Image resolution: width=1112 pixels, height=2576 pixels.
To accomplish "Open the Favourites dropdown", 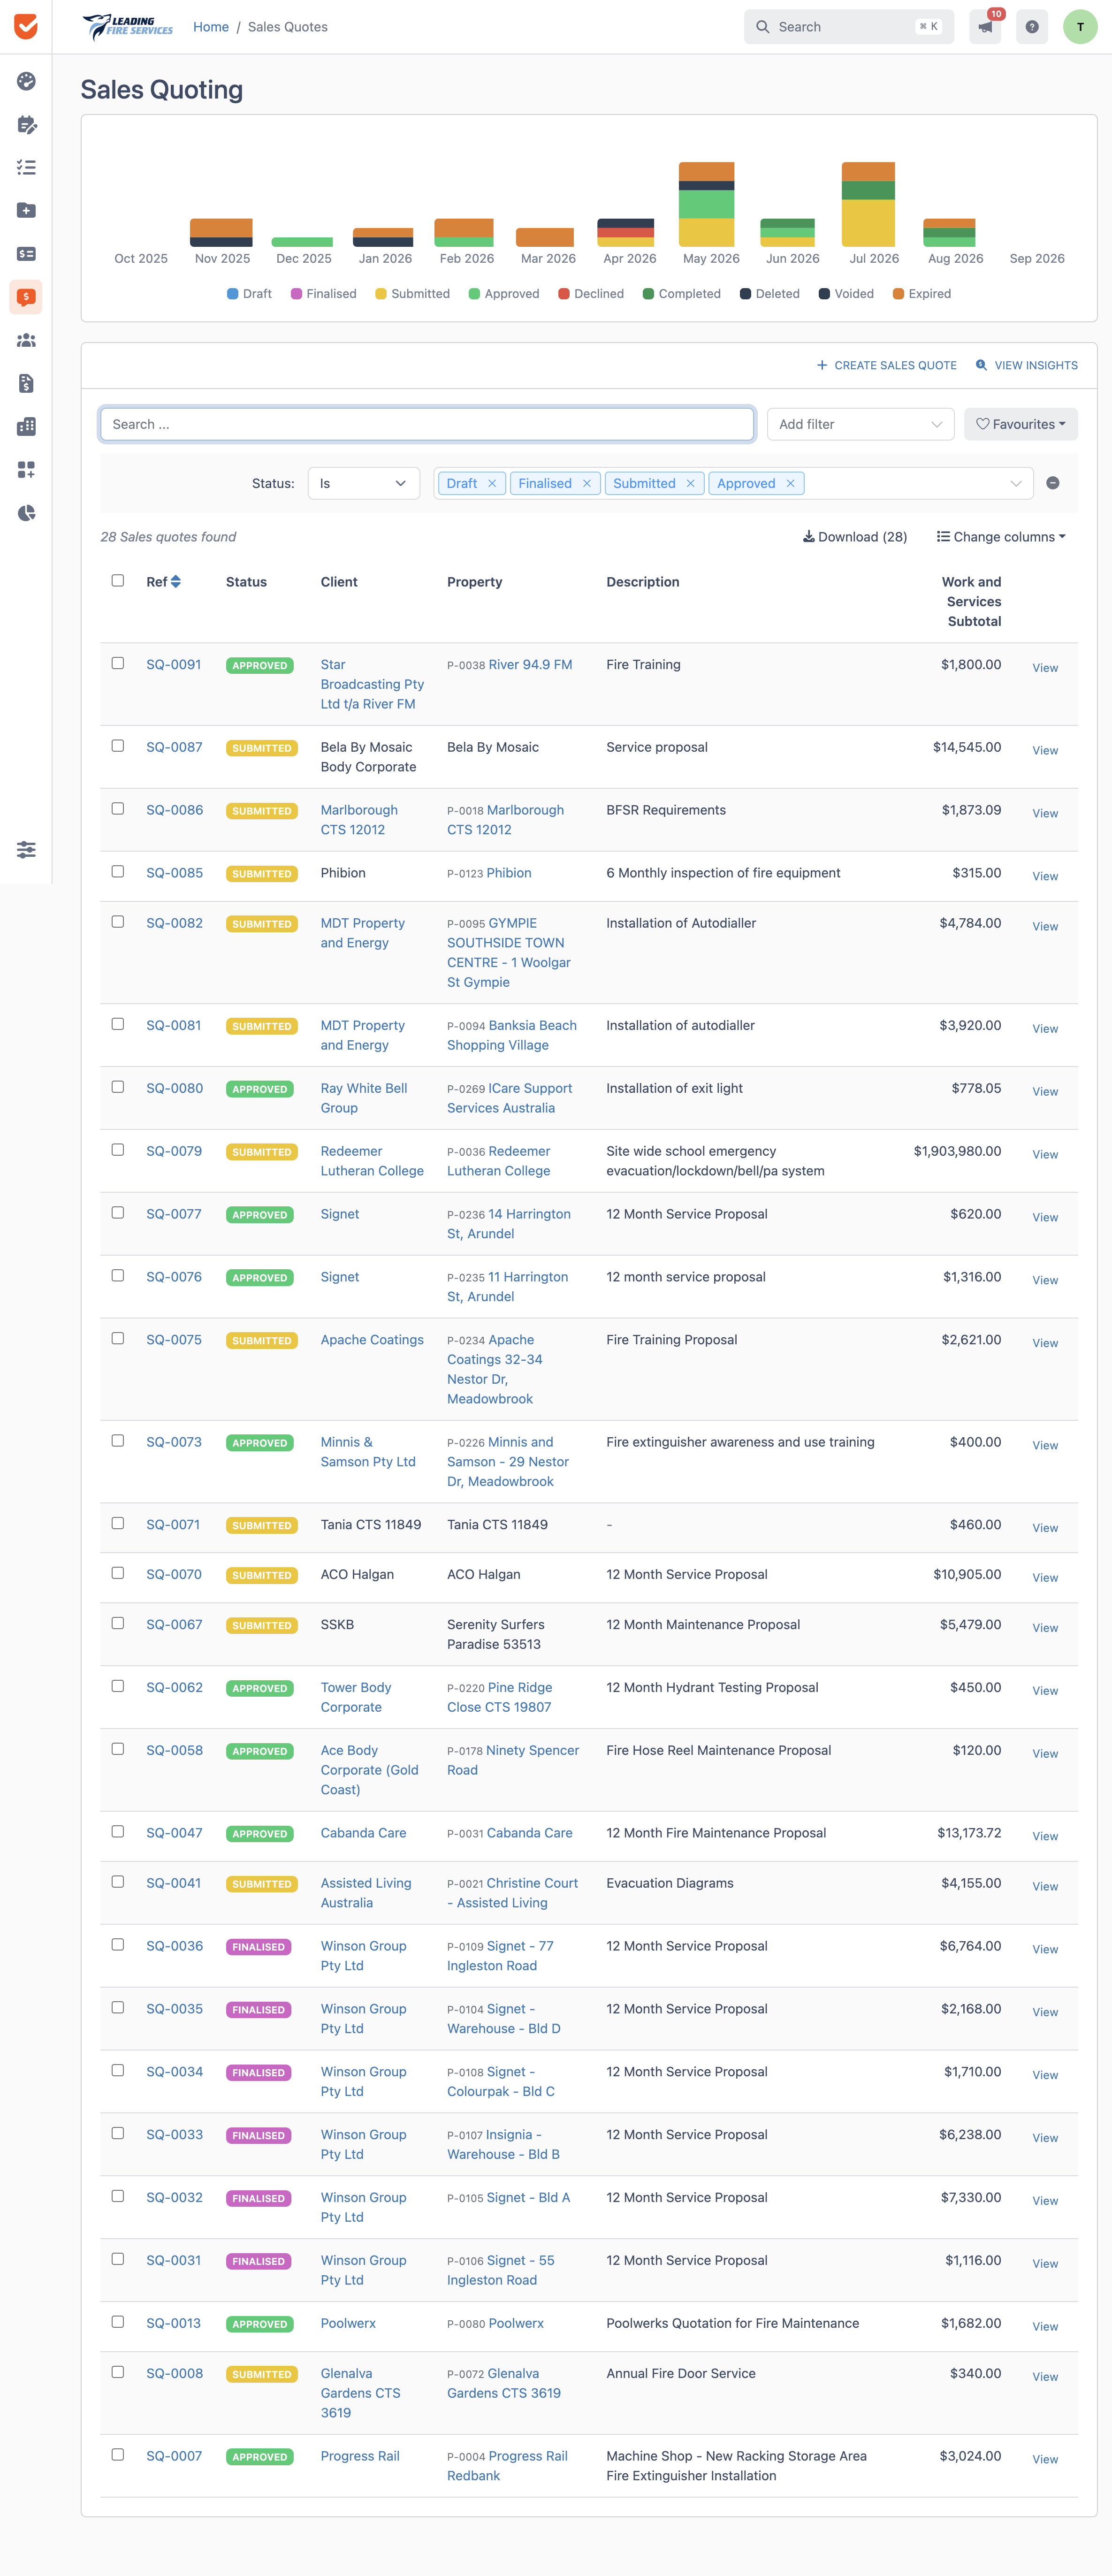I will coord(1020,424).
